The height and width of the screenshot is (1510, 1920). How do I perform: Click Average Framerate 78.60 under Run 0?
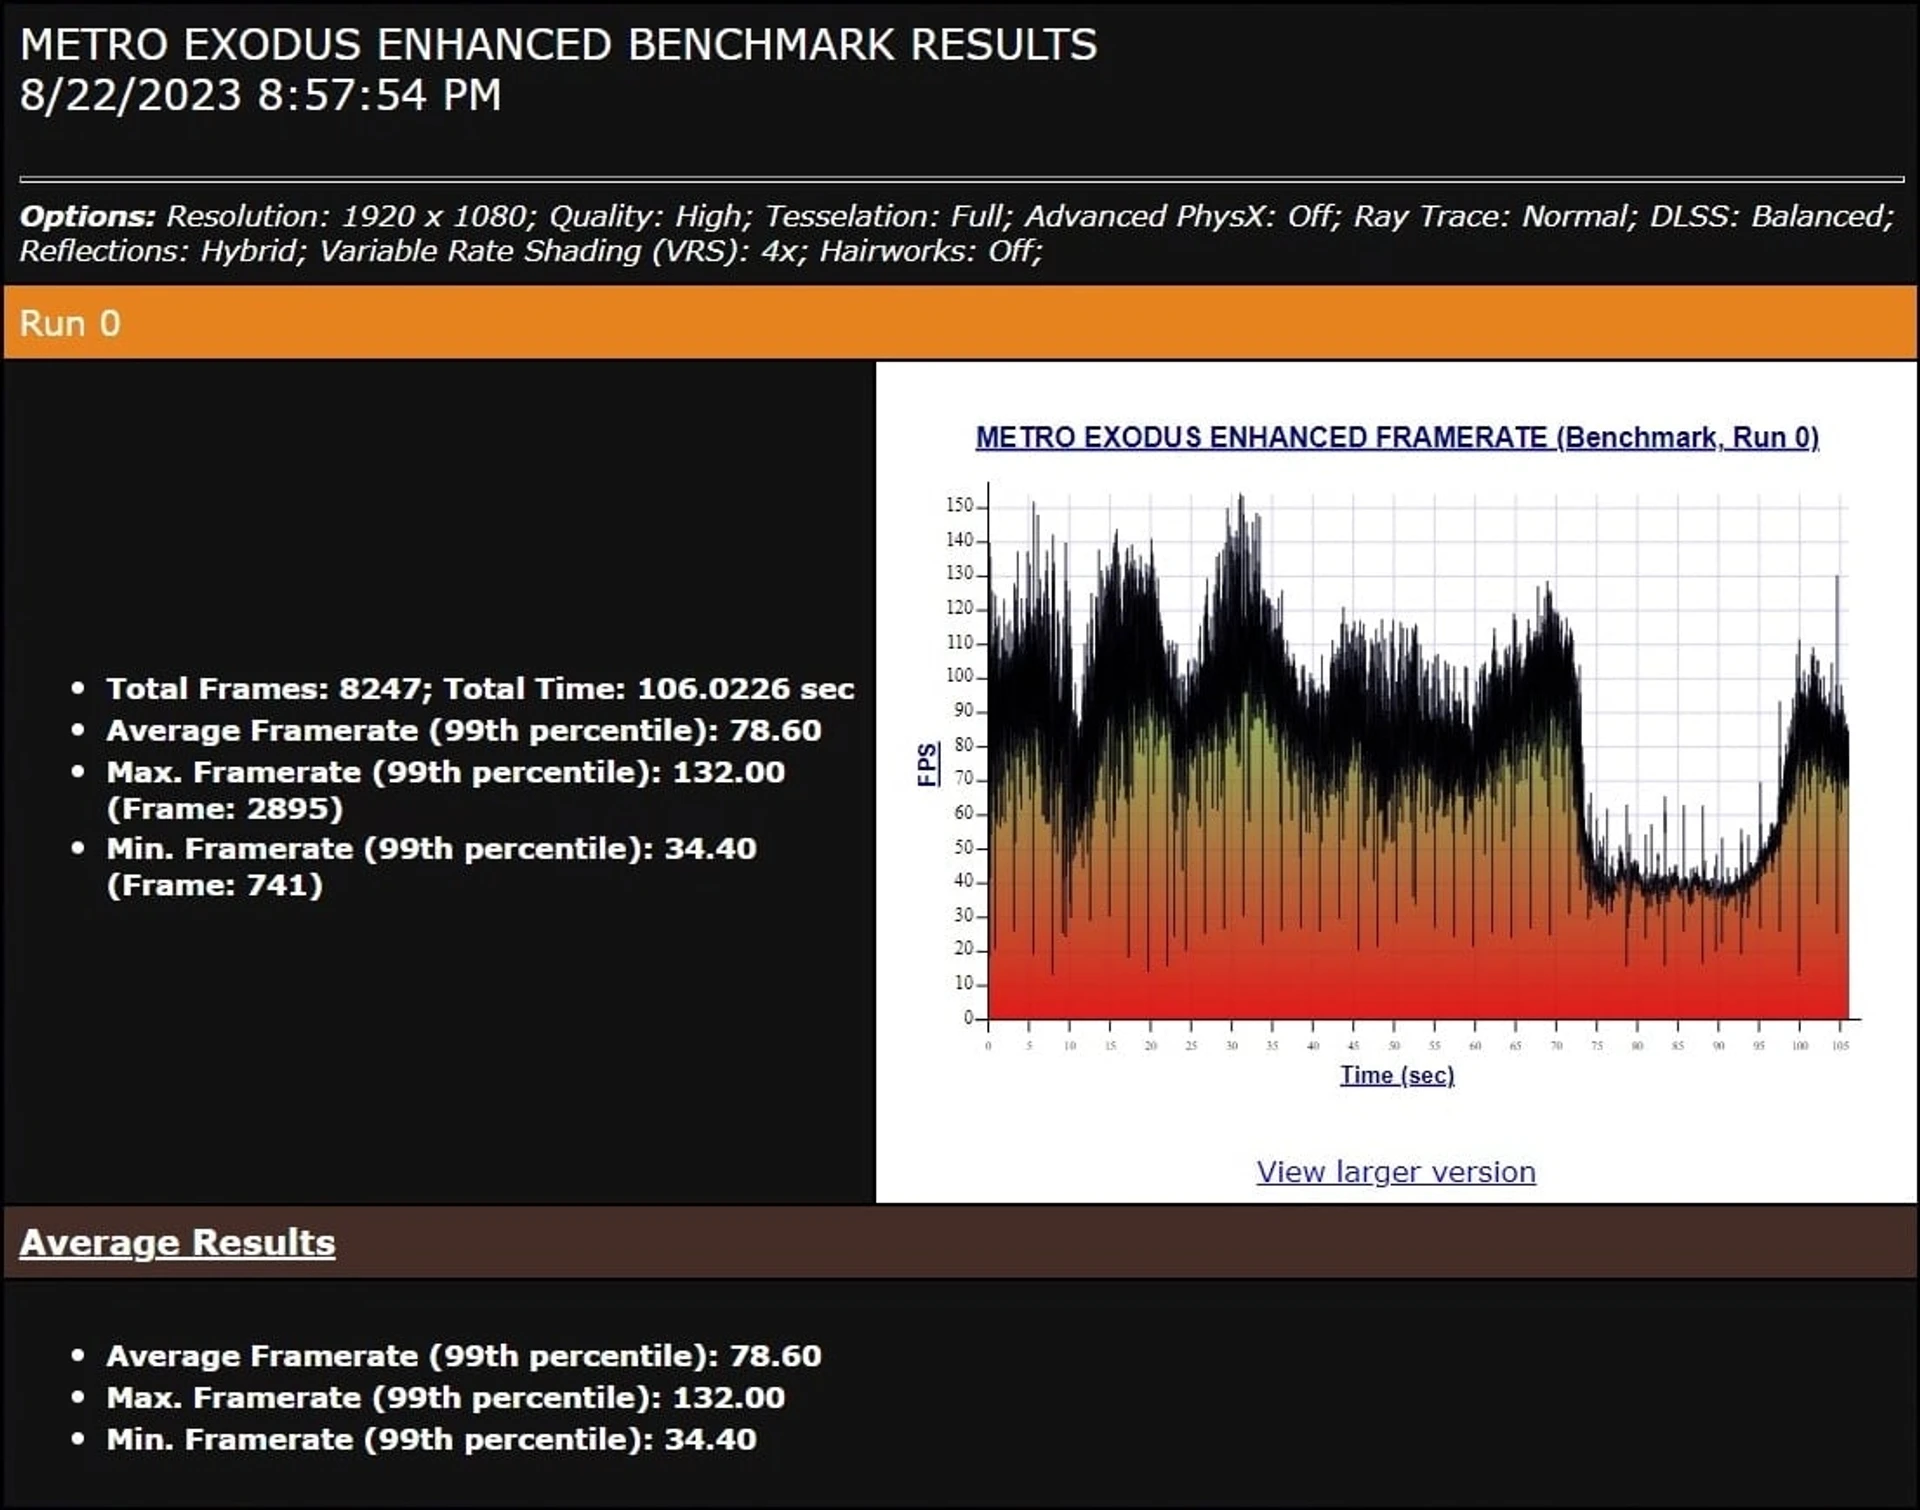pyautogui.click(x=464, y=730)
